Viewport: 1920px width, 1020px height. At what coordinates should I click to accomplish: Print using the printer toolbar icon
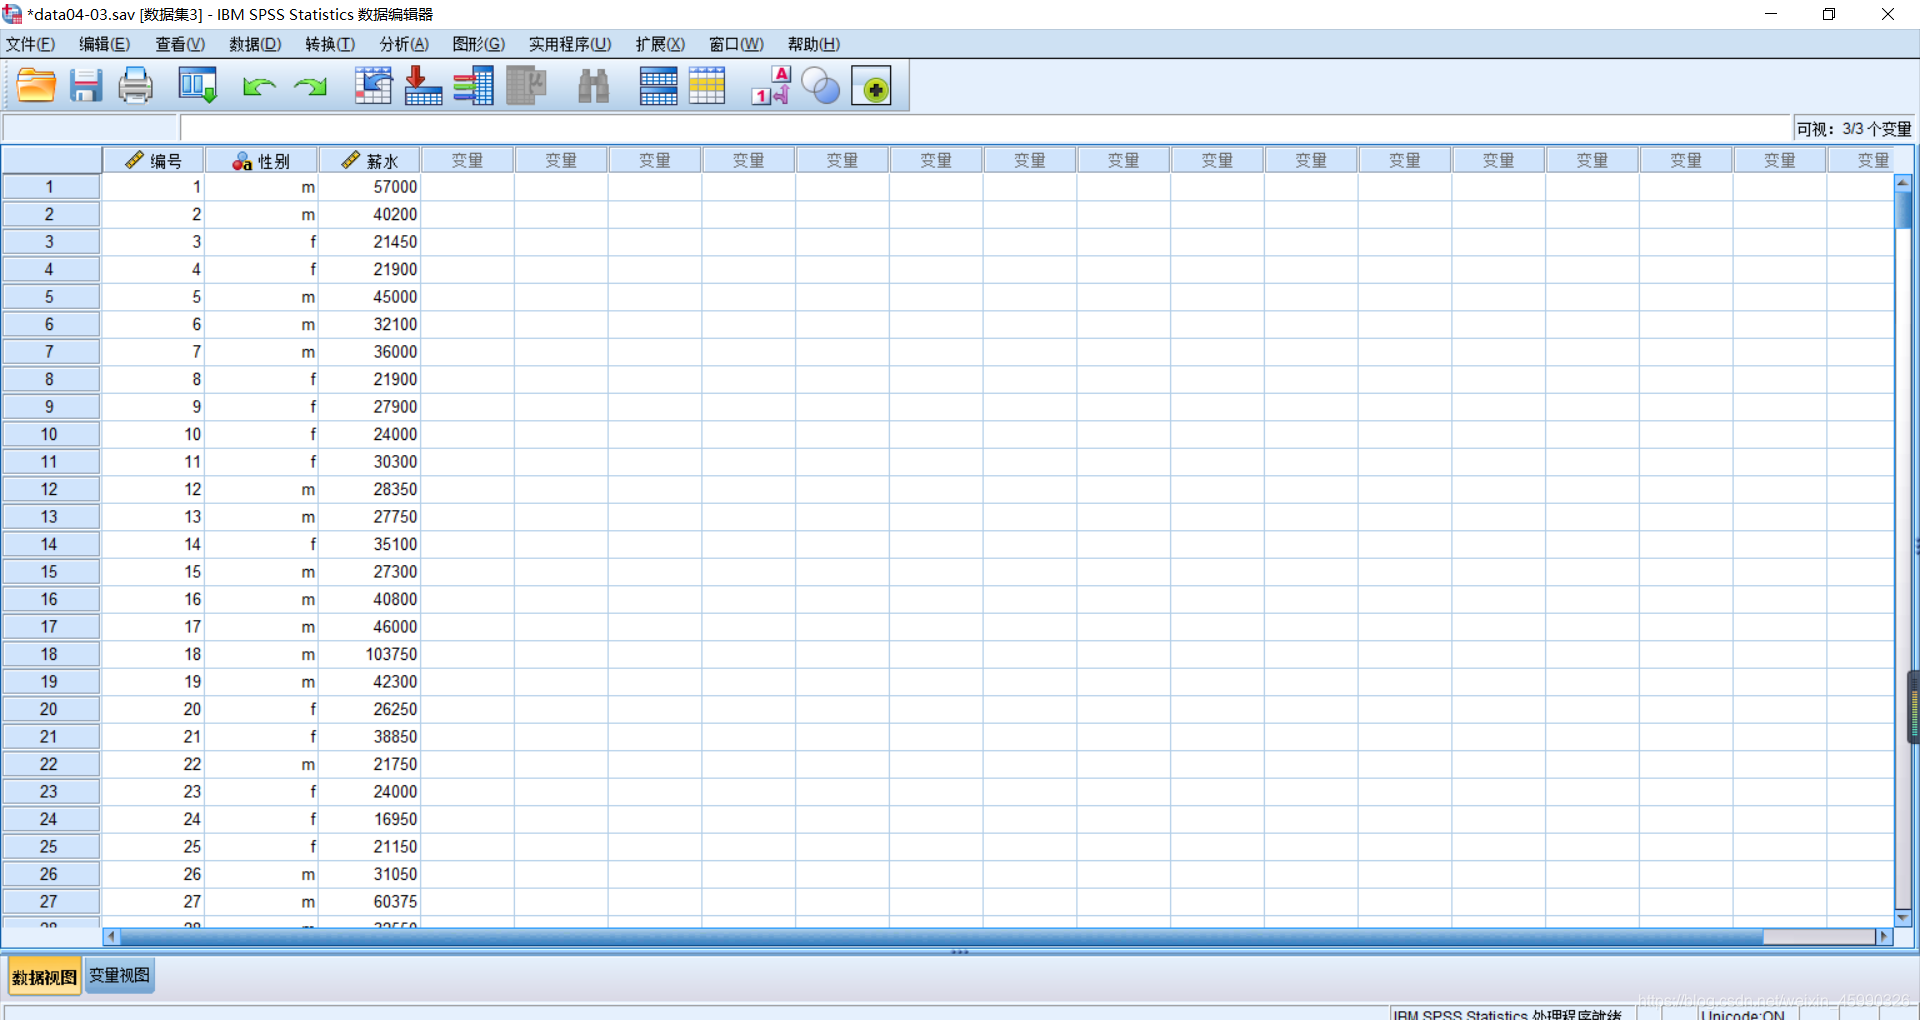click(x=136, y=86)
